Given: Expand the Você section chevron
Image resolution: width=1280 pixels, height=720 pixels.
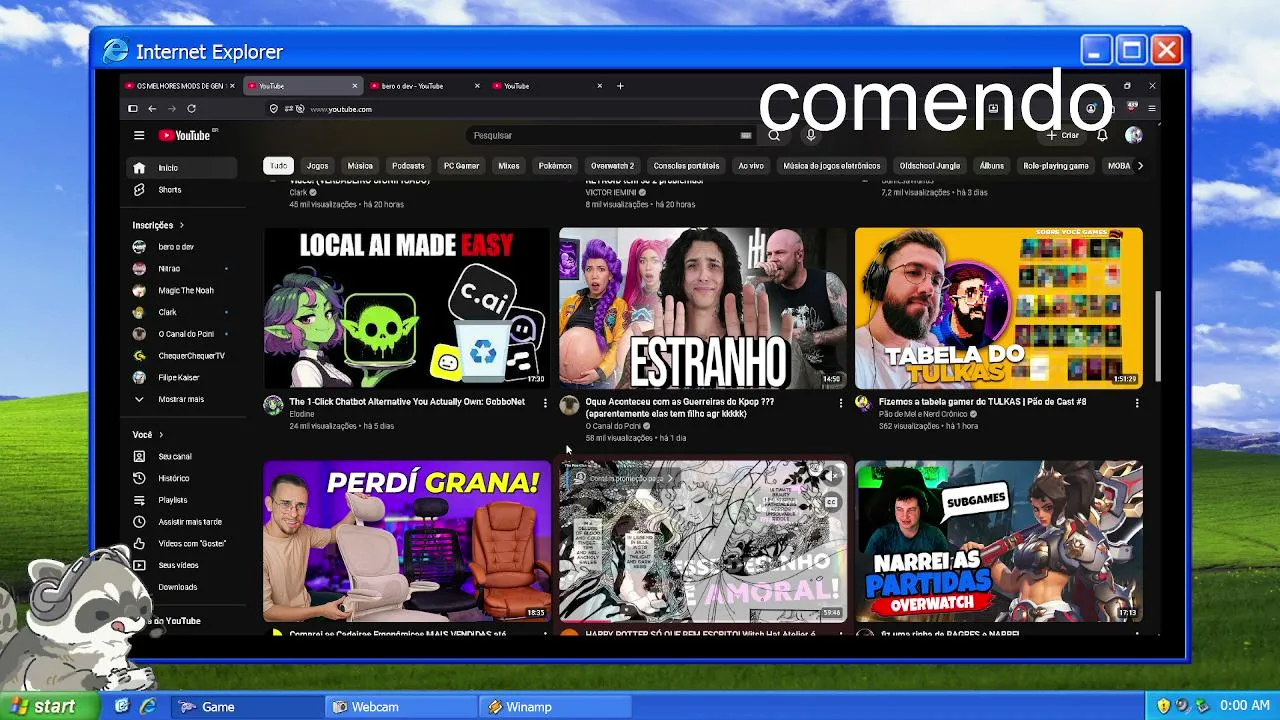Looking at the screenshot, I should coord(160,435).
